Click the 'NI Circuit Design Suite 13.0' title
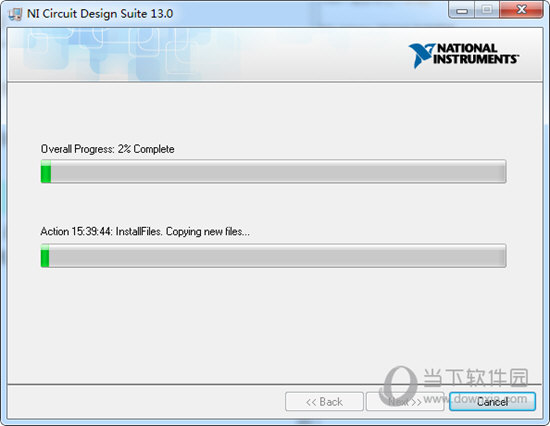Viewport: 550px width, 426px height. [100, 14]
